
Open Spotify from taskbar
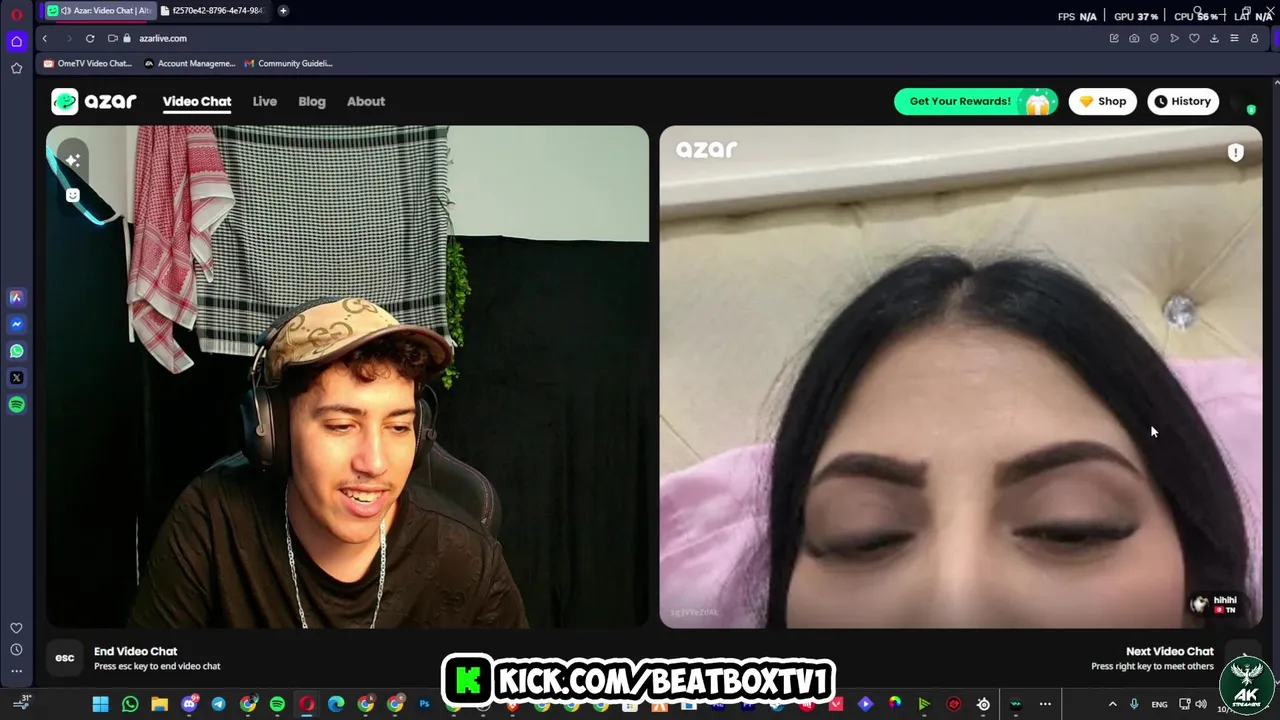coord(277,704)
